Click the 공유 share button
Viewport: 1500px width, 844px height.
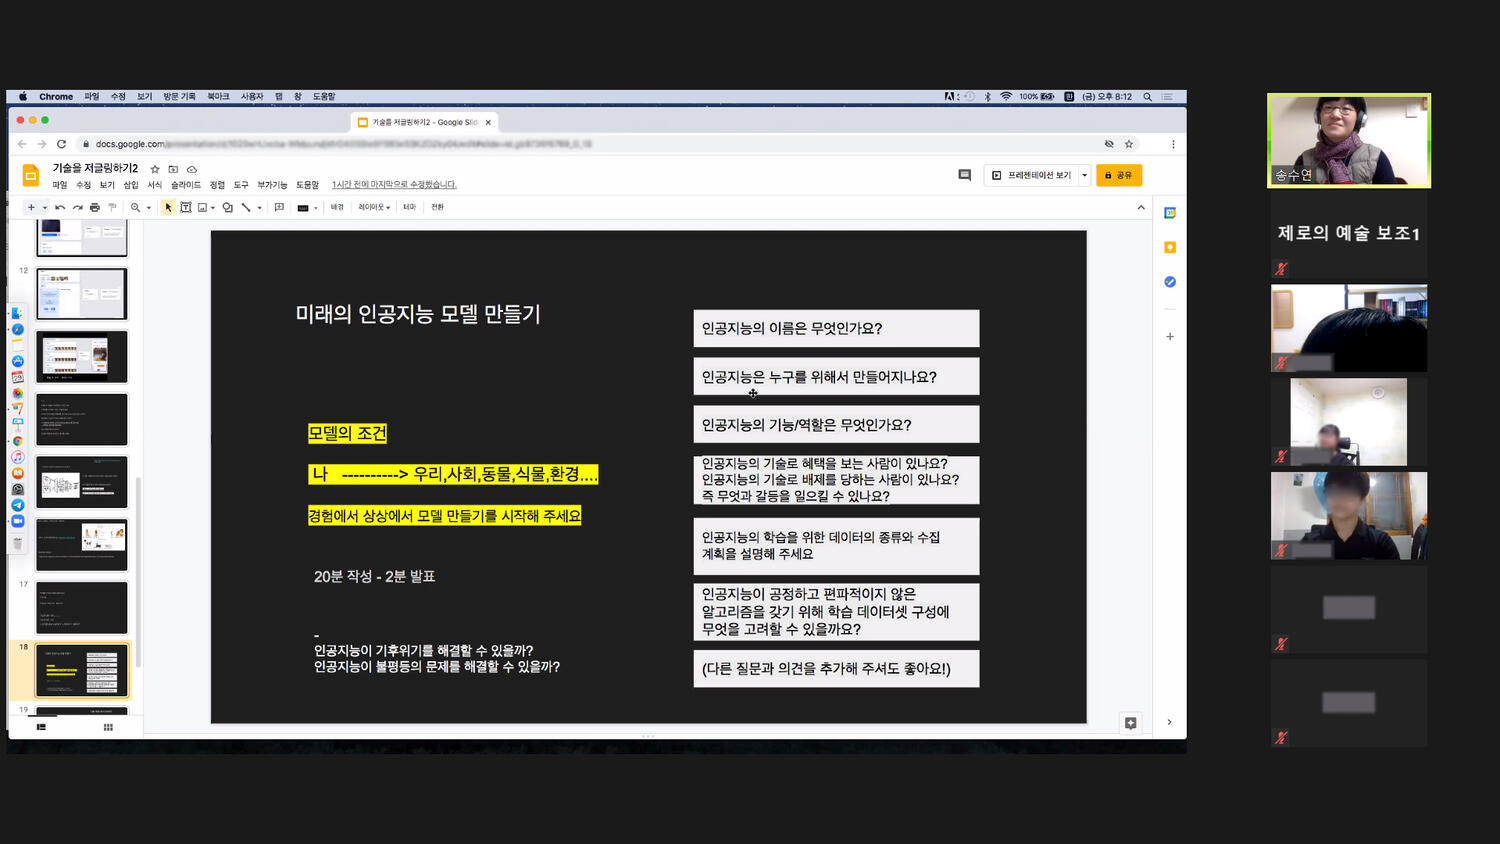click(1119, 175)
